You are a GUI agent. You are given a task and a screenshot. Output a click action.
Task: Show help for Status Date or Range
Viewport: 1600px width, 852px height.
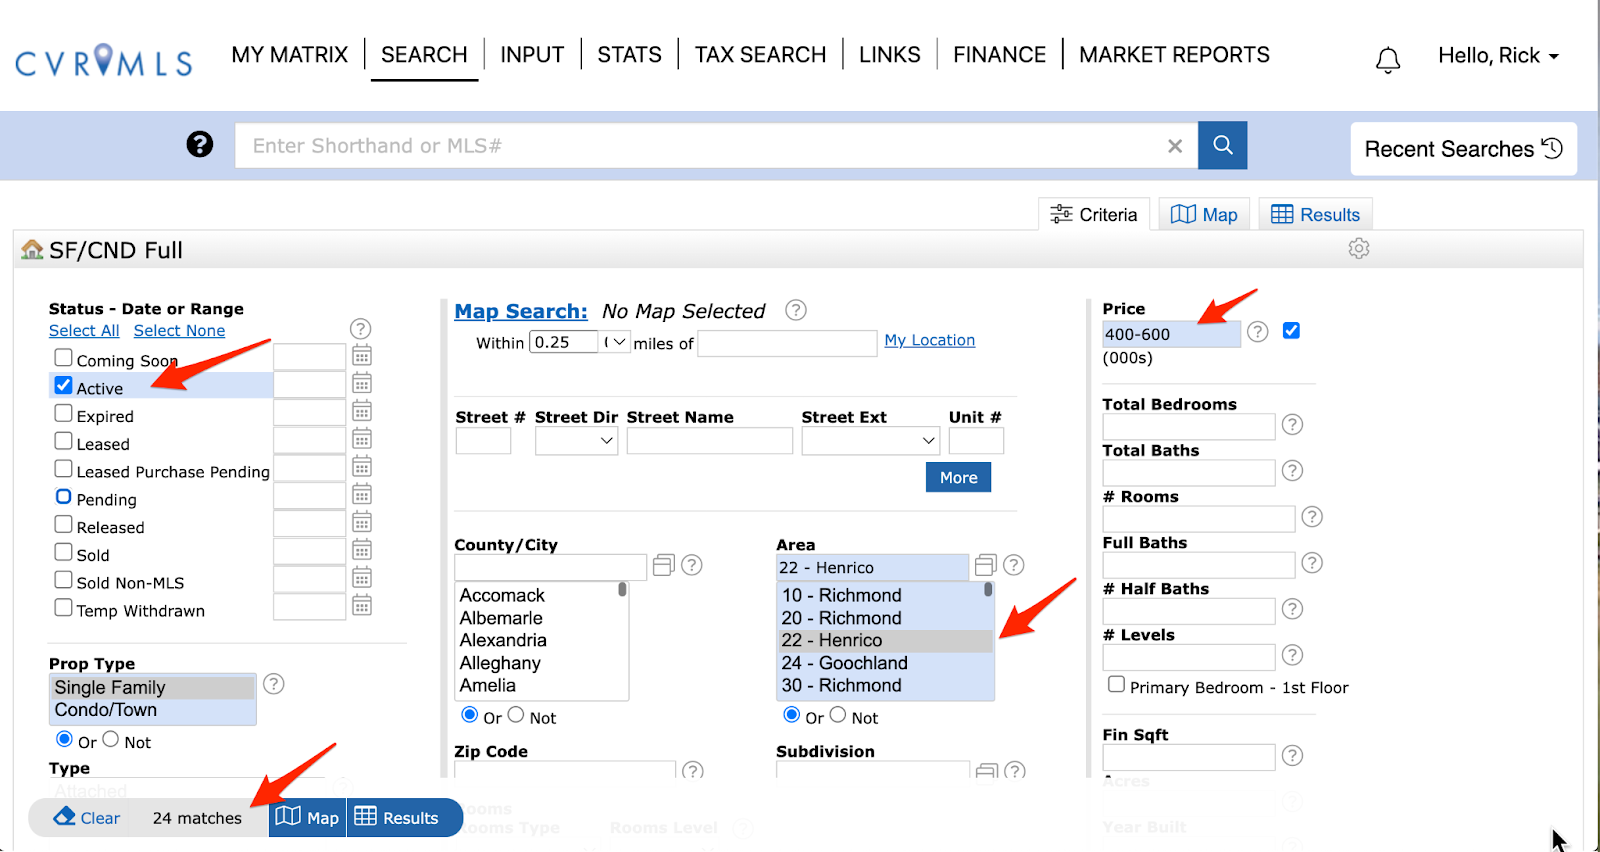tap(361, 329)
